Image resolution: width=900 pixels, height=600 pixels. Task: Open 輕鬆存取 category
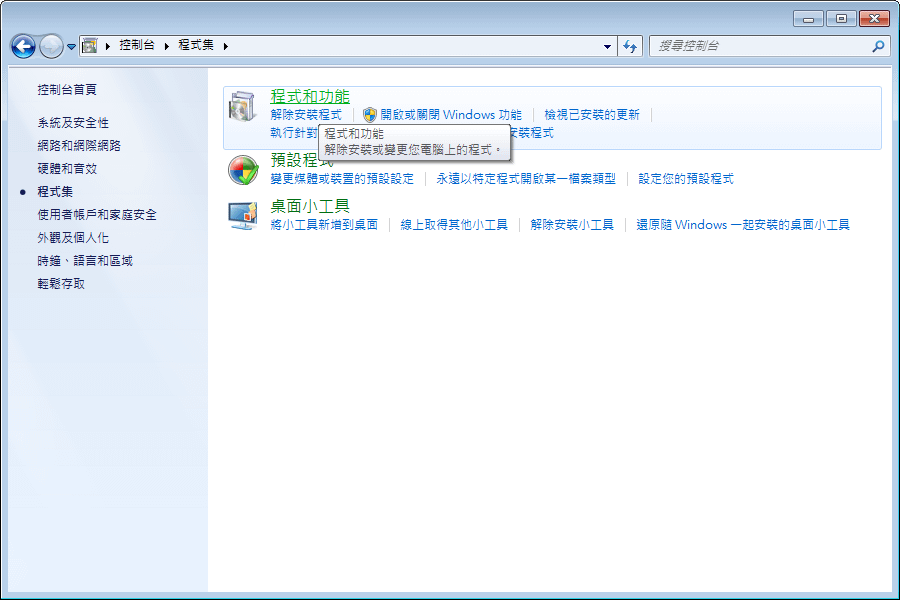61,283
